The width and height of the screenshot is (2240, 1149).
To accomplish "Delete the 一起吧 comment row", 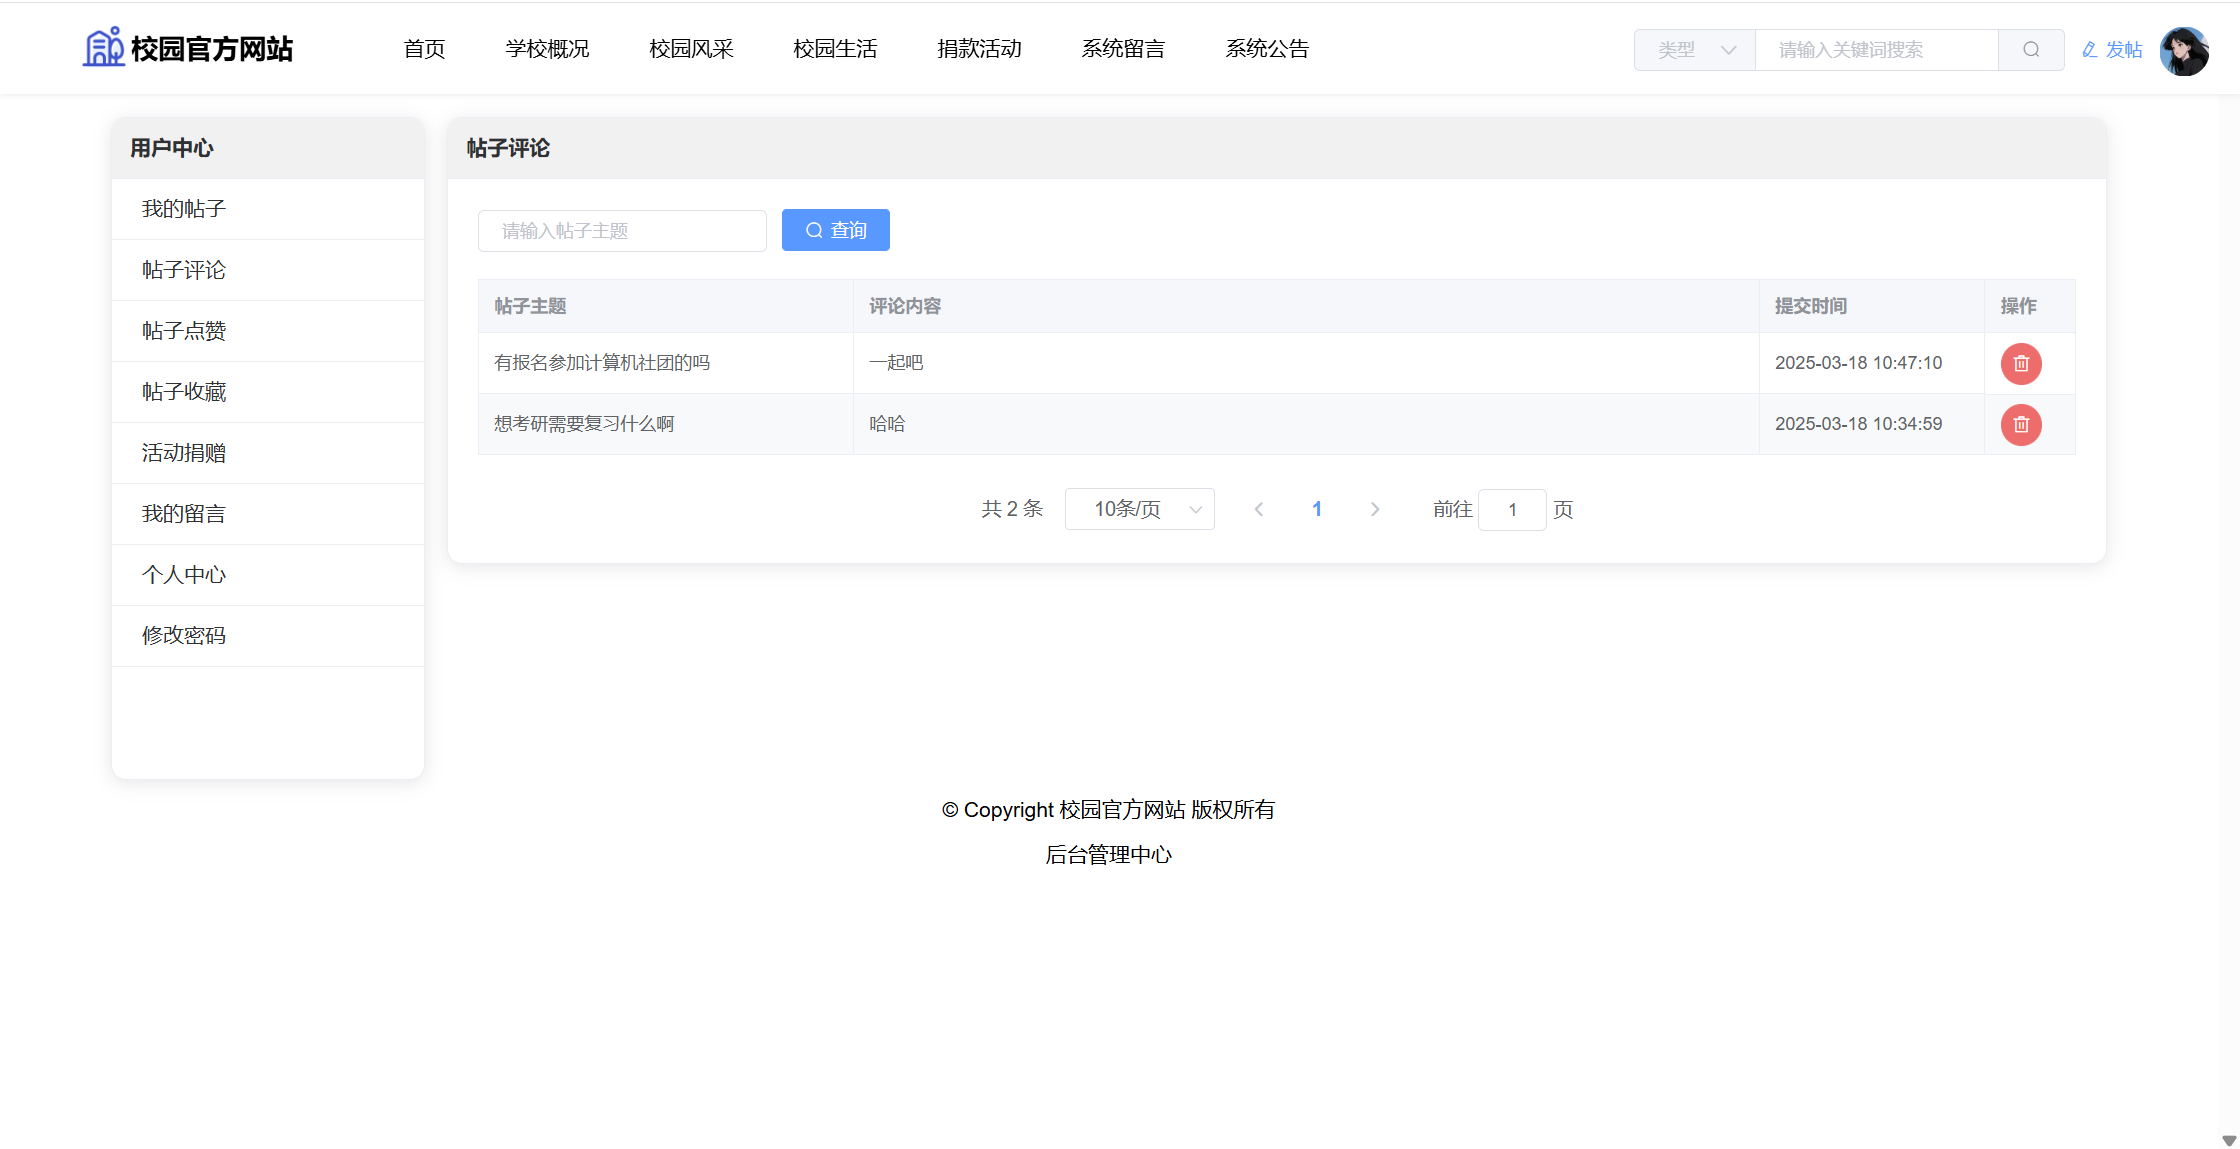I will [2021, 364].
